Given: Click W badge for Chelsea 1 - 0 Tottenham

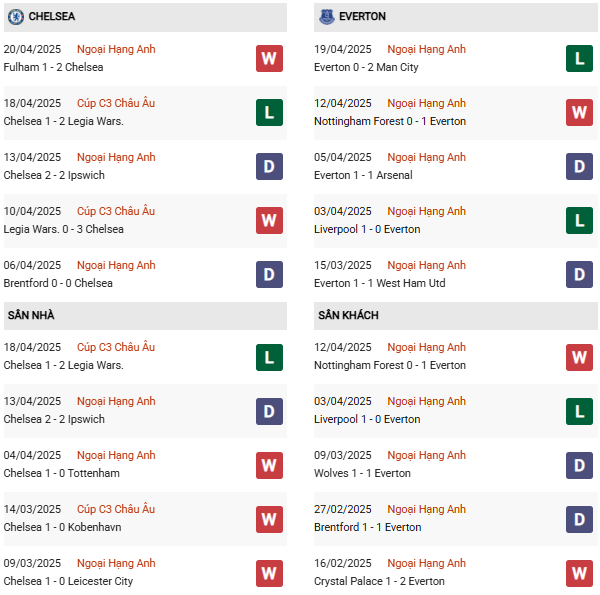Looking at the screenshot, I should coord(269,465).
